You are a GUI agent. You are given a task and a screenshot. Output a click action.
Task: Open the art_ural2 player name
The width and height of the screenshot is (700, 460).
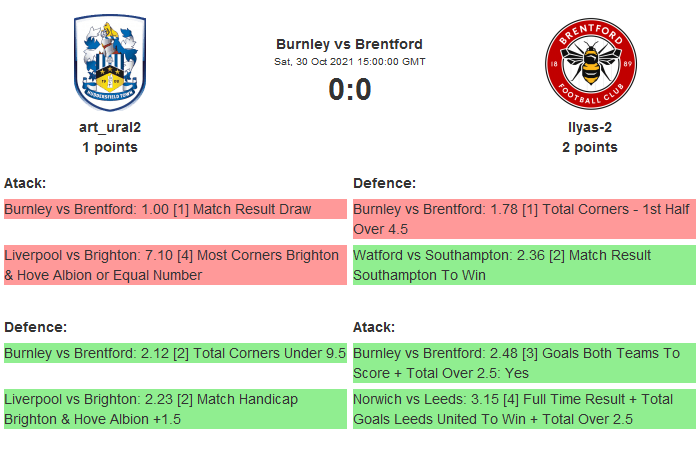(110, 127)
